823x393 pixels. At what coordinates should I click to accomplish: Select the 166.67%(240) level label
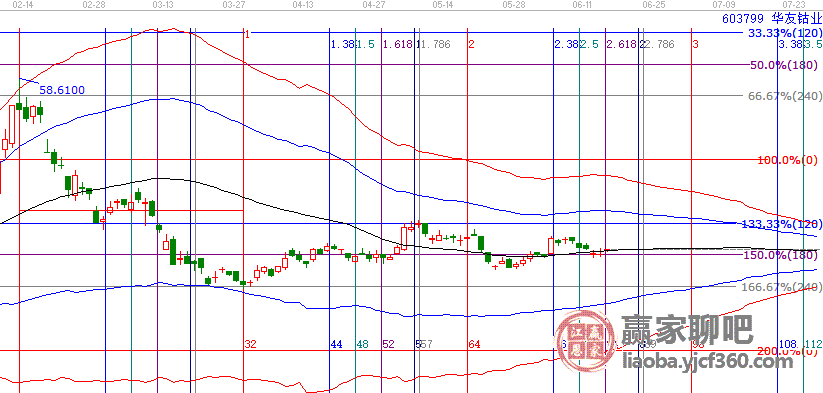pyautogui.click(x=780, y=287)
